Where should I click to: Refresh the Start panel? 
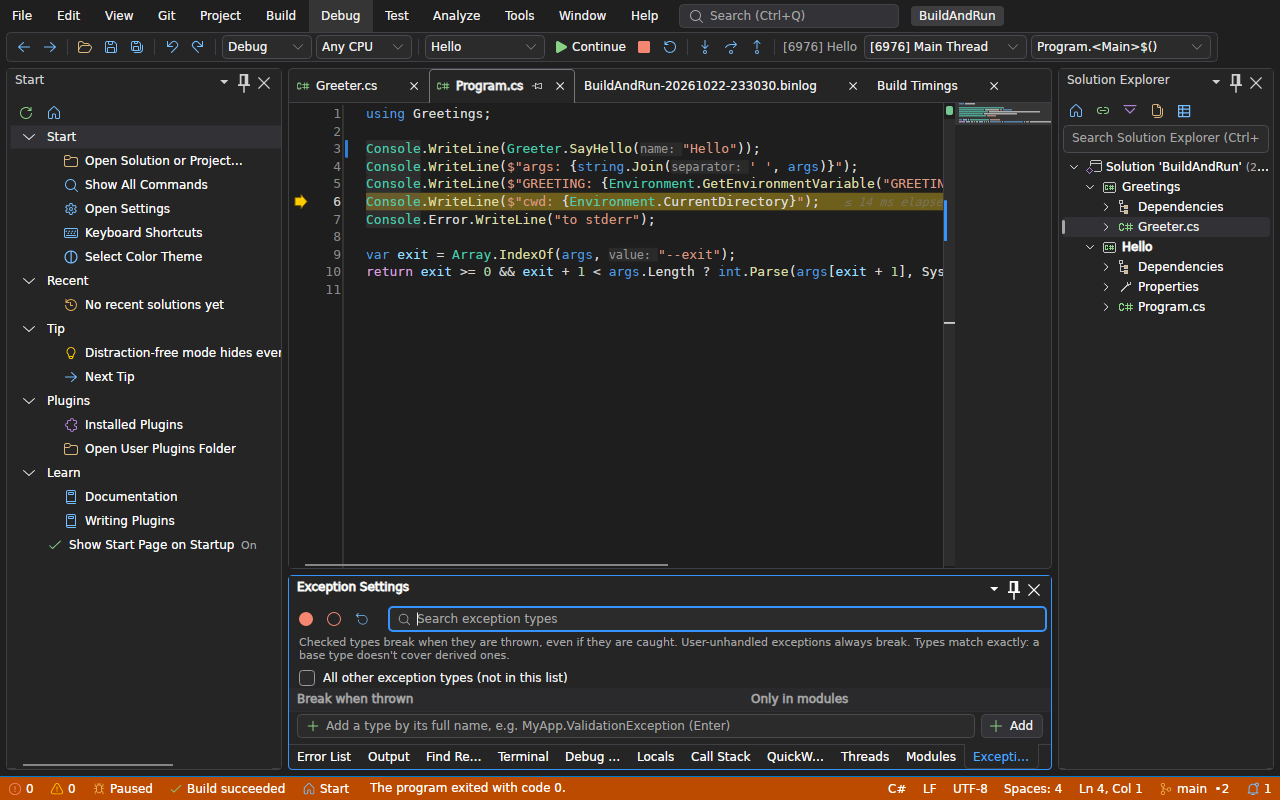26,113
